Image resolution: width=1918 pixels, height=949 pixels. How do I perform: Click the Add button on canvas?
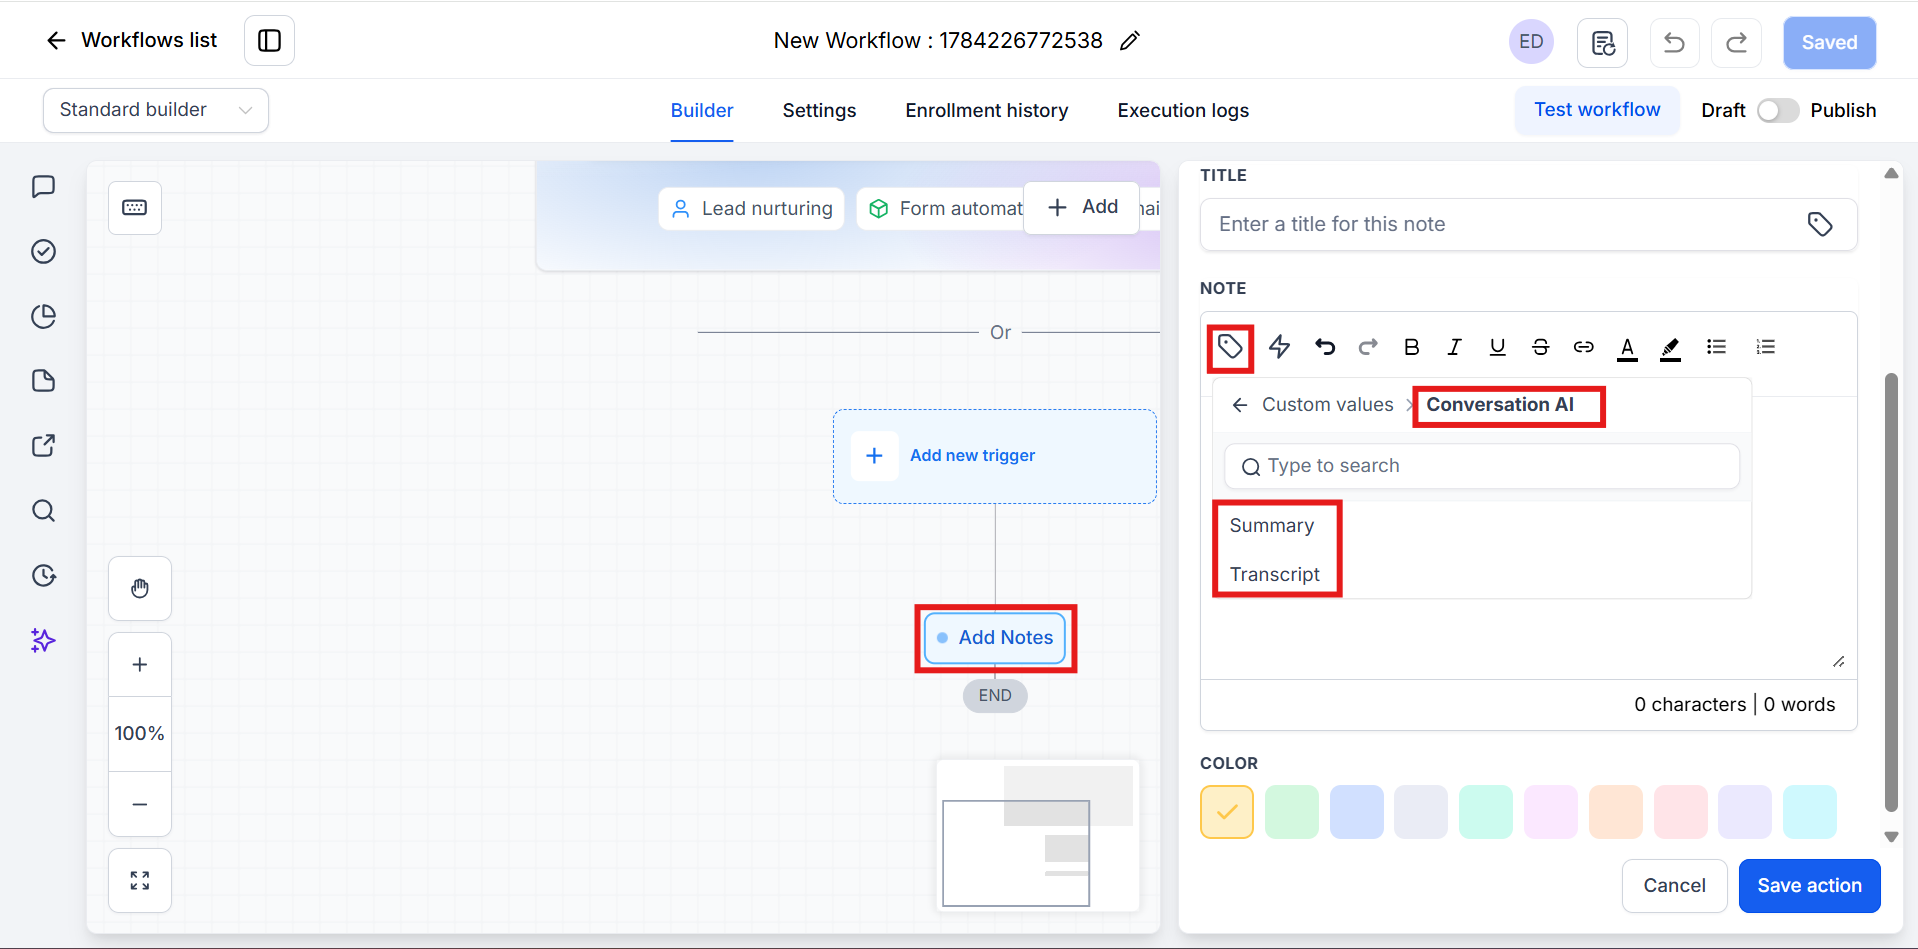[1082, 207]
